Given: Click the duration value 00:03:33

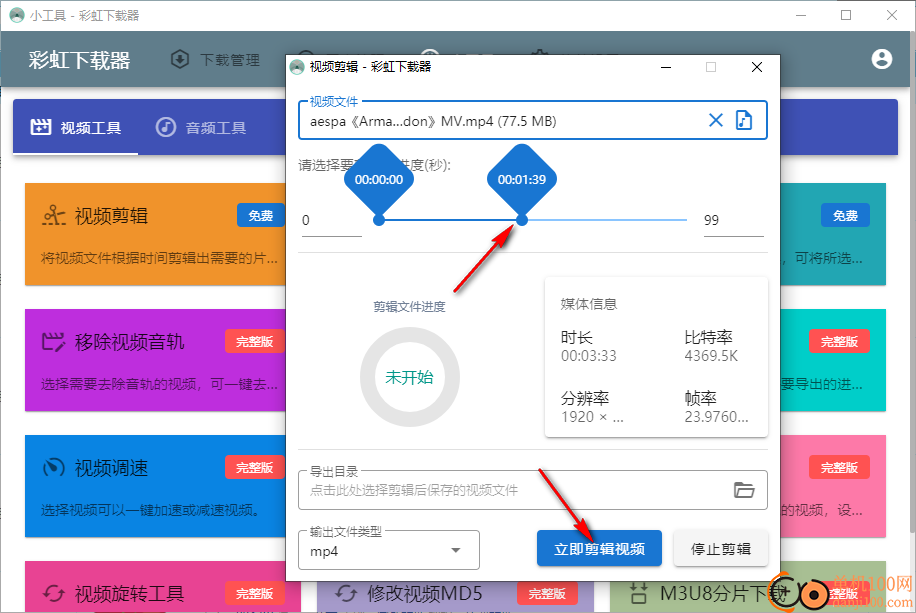Looking at the screenshot, I should tap(588, 356).
